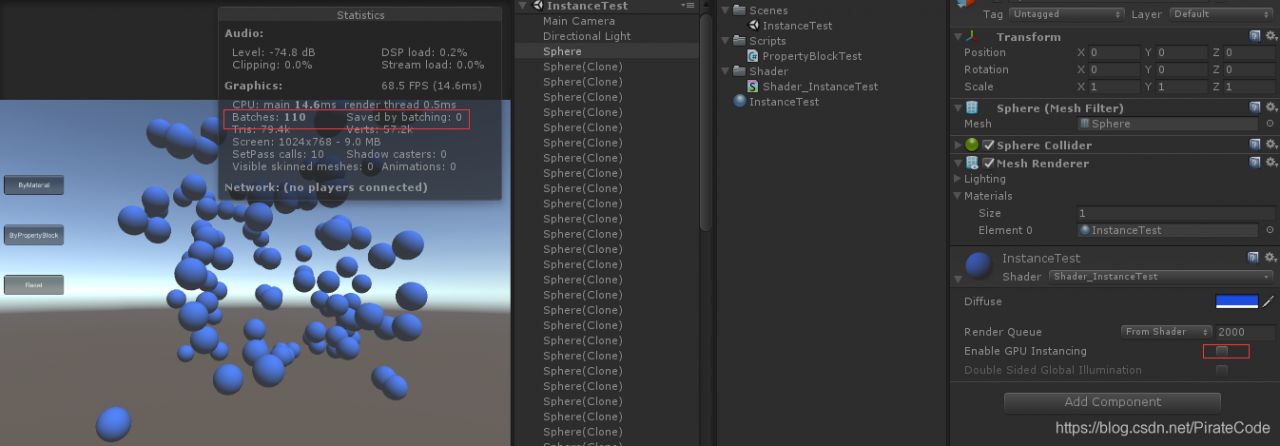Collapse the Shader folder arrow in Project

pyautogui.click(x=727, y=71)
